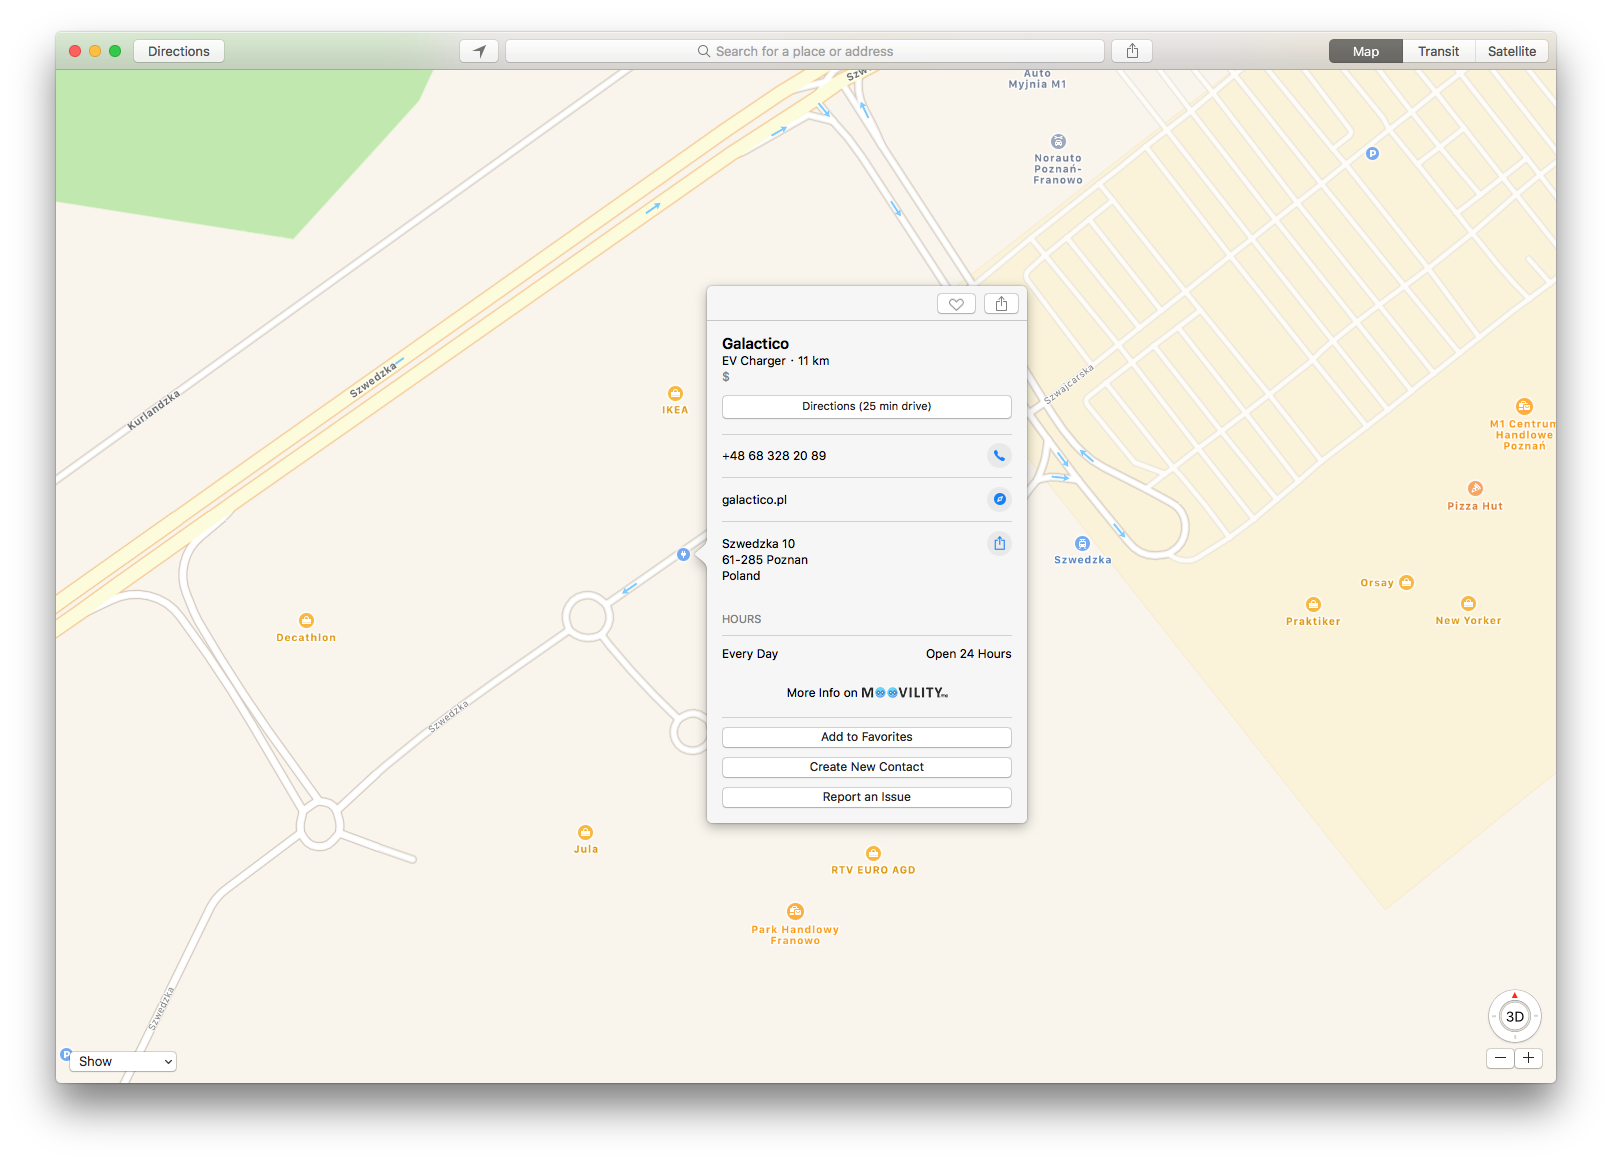Switch to the Transit view tab
Image resolution: width=1612 pixels, height=1163 pixels.
pyautogui.click(x=1438, y=51)
